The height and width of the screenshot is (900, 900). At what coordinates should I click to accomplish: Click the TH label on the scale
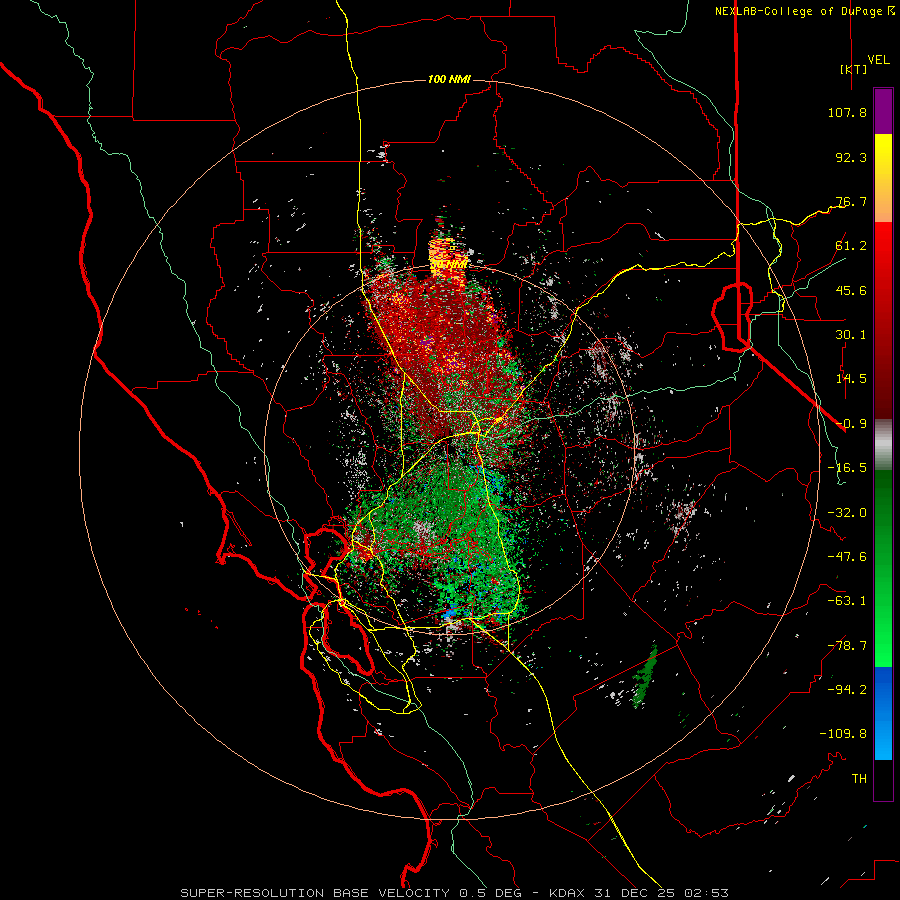(859, 779)
